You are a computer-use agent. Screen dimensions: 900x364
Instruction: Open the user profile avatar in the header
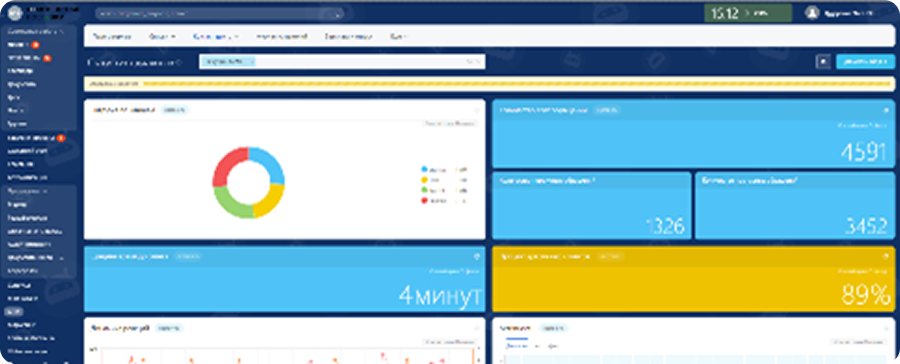pos(811,13)
